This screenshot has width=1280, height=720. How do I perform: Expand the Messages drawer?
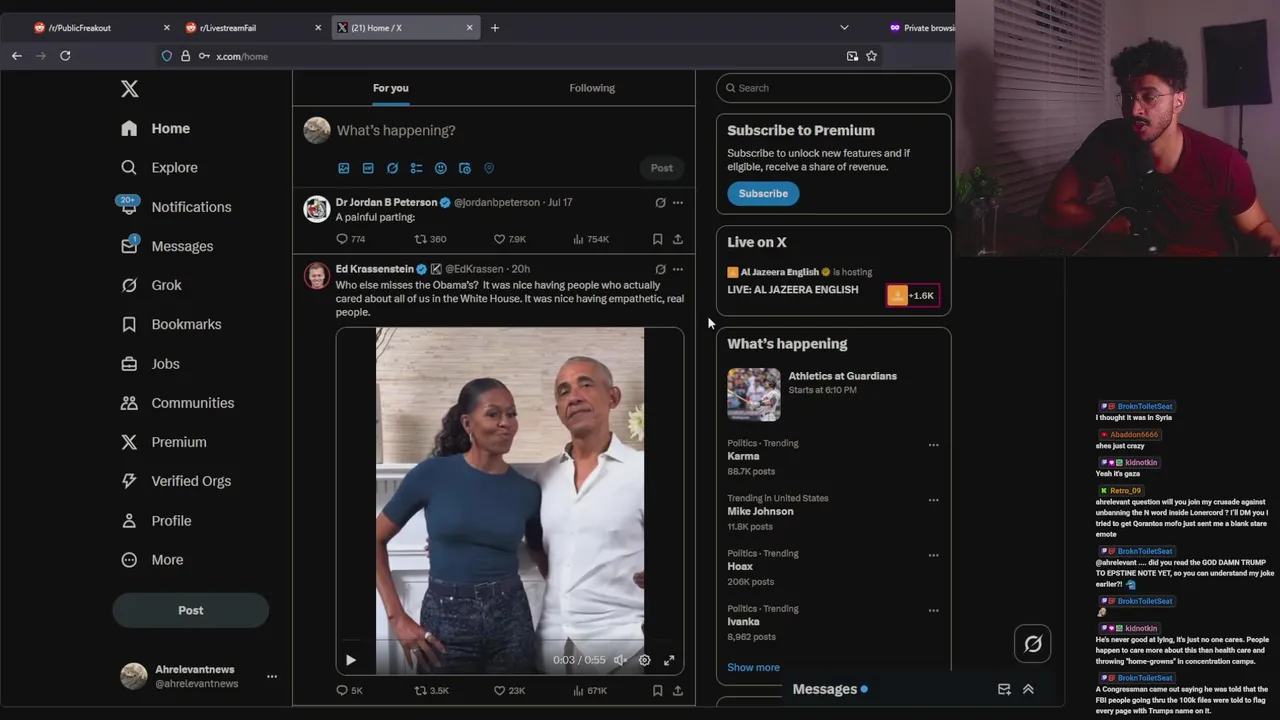(x=1028, y=689)
